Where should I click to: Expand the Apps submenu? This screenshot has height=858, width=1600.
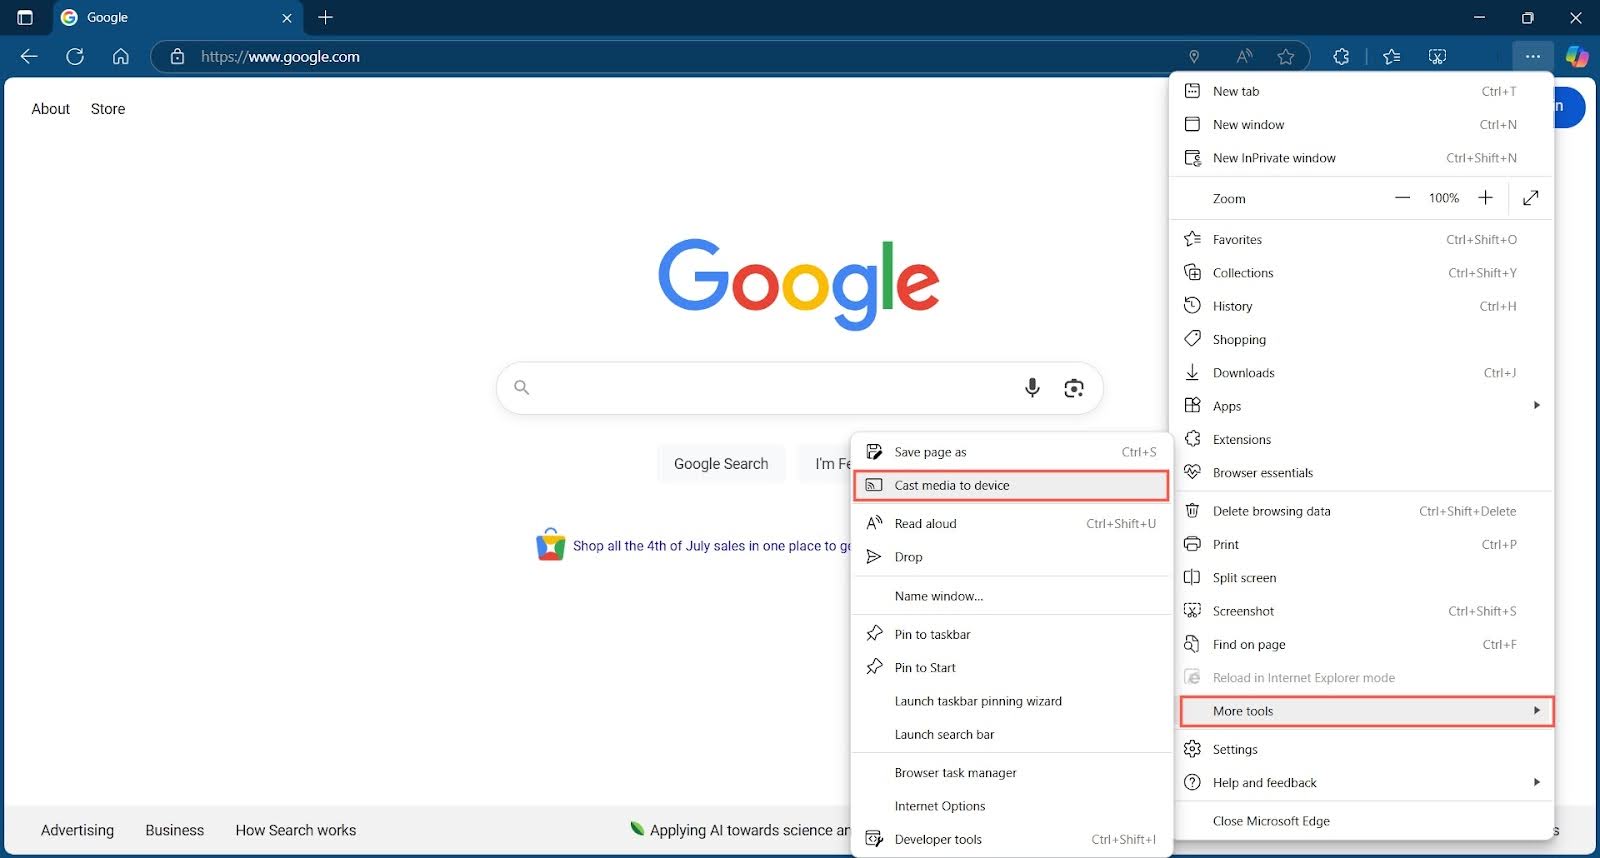click(1361, 406)
